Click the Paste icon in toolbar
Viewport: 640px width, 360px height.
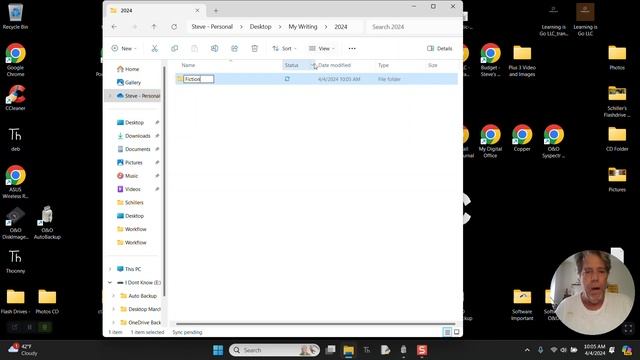pos(194,49)
